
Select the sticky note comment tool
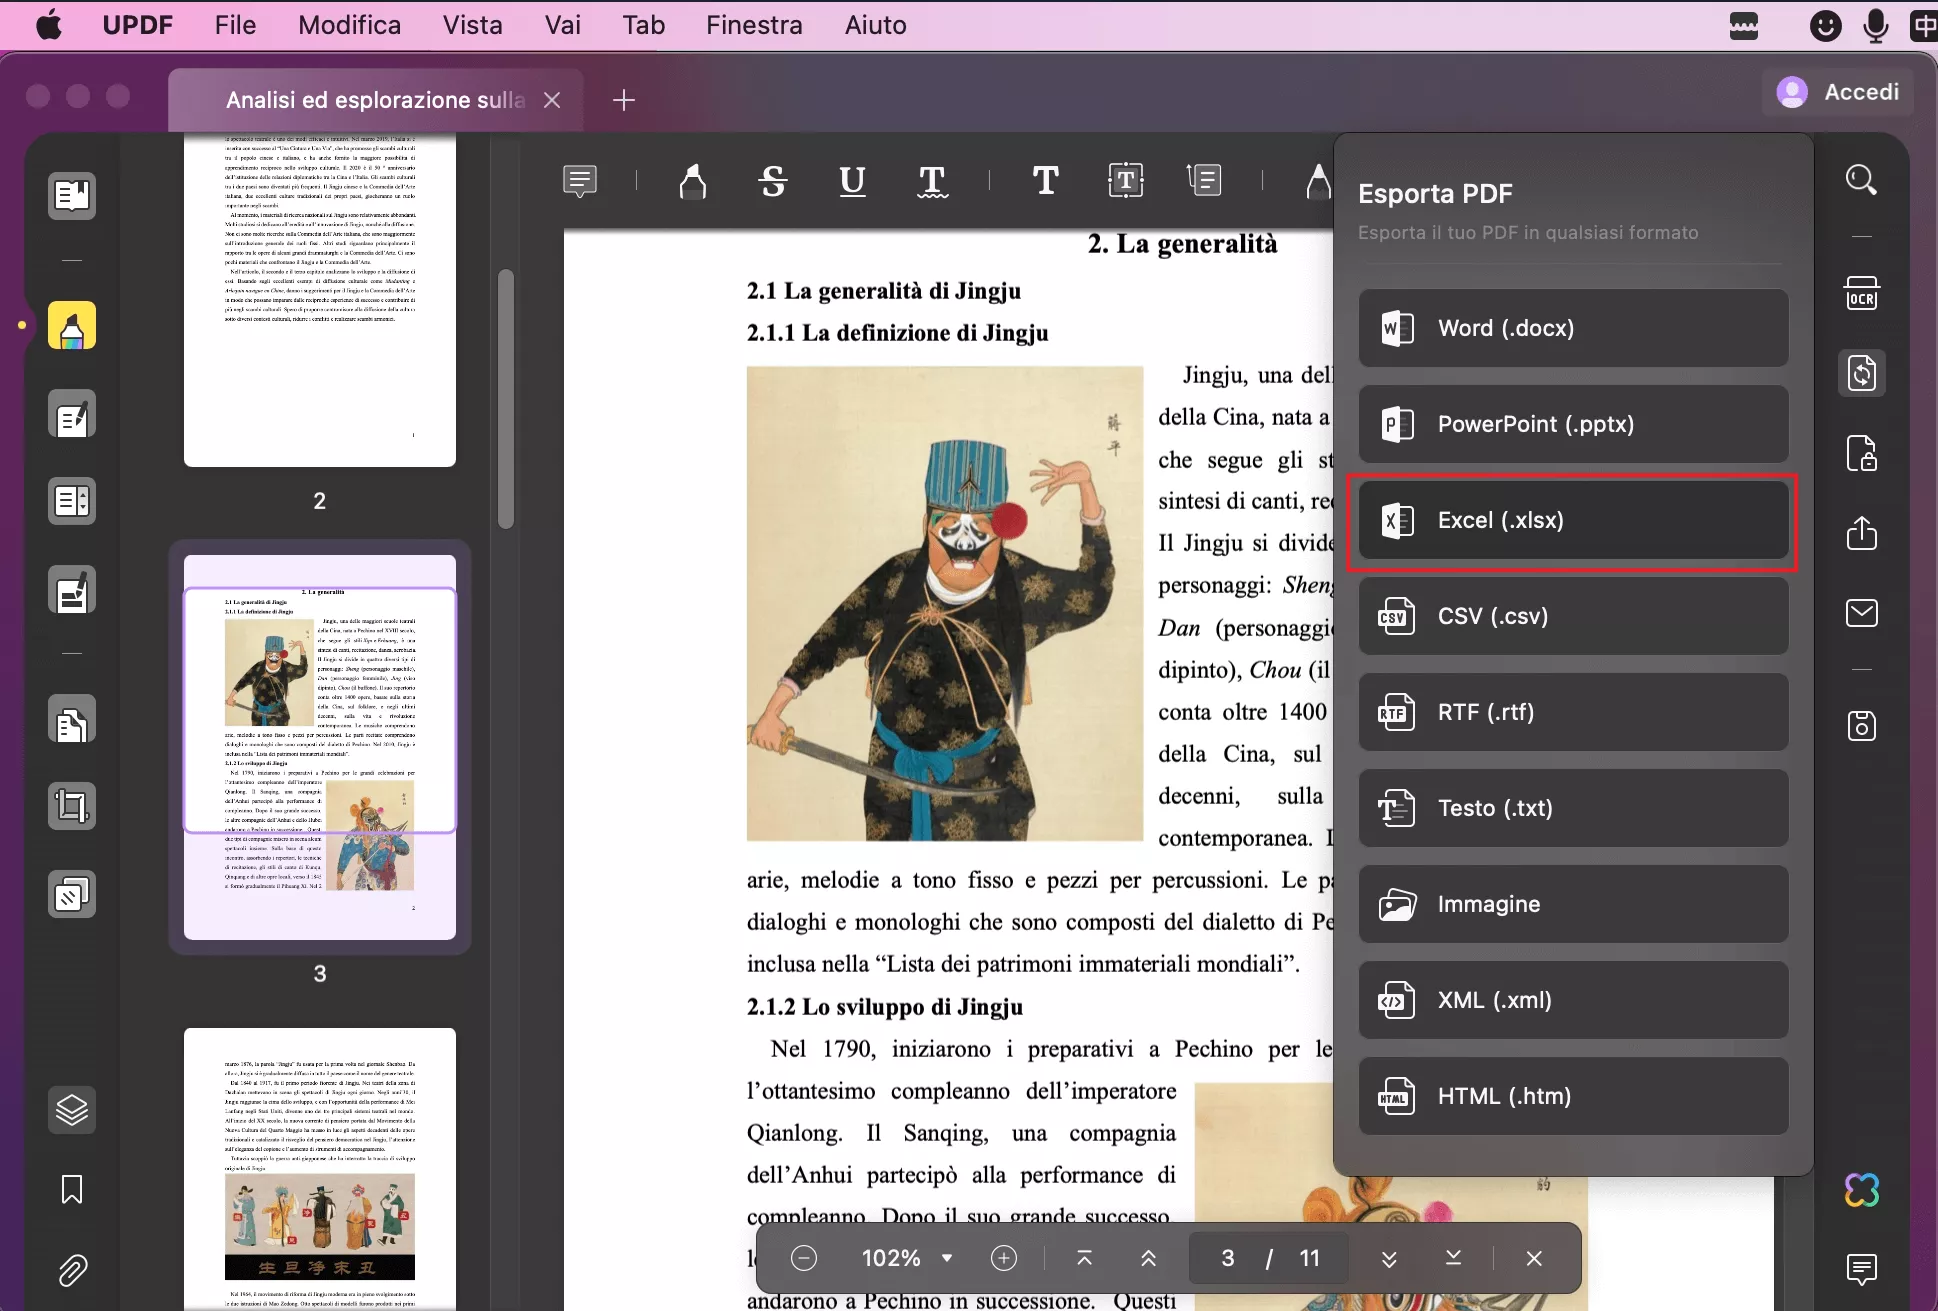580,181
